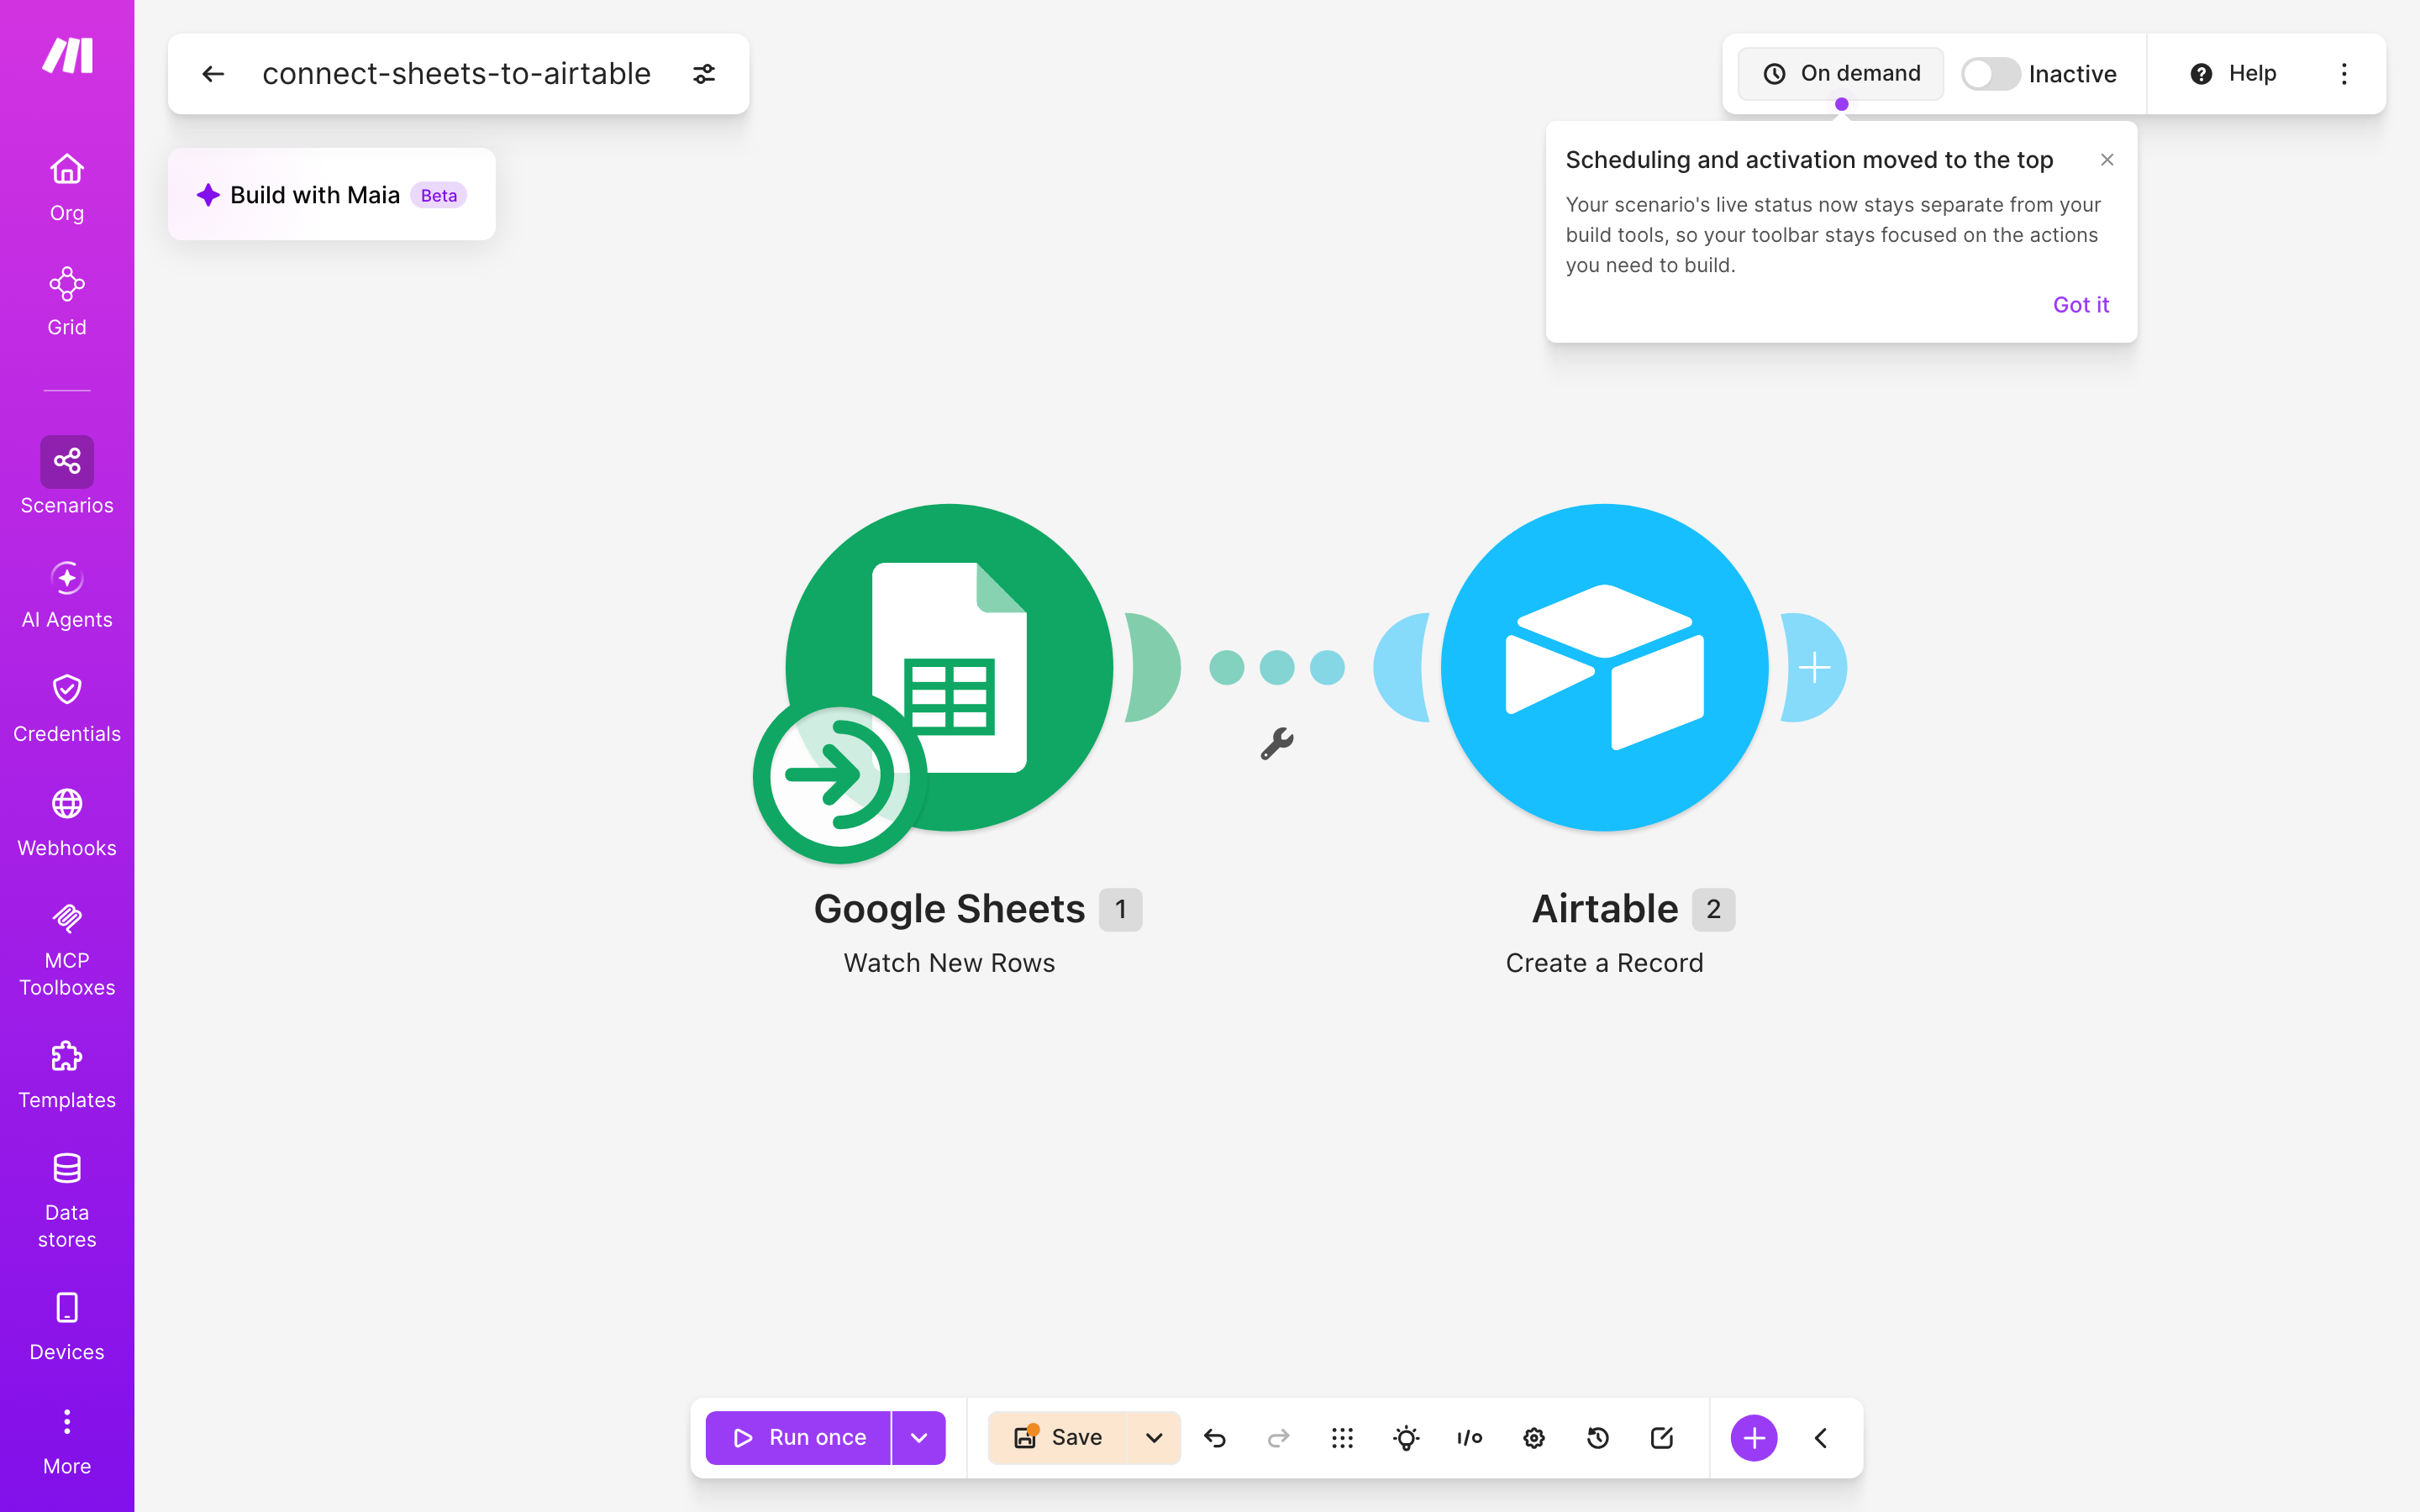
Task: Open the On demand schedule setting
Action: pyautogui.click(x=1841, y=74)
